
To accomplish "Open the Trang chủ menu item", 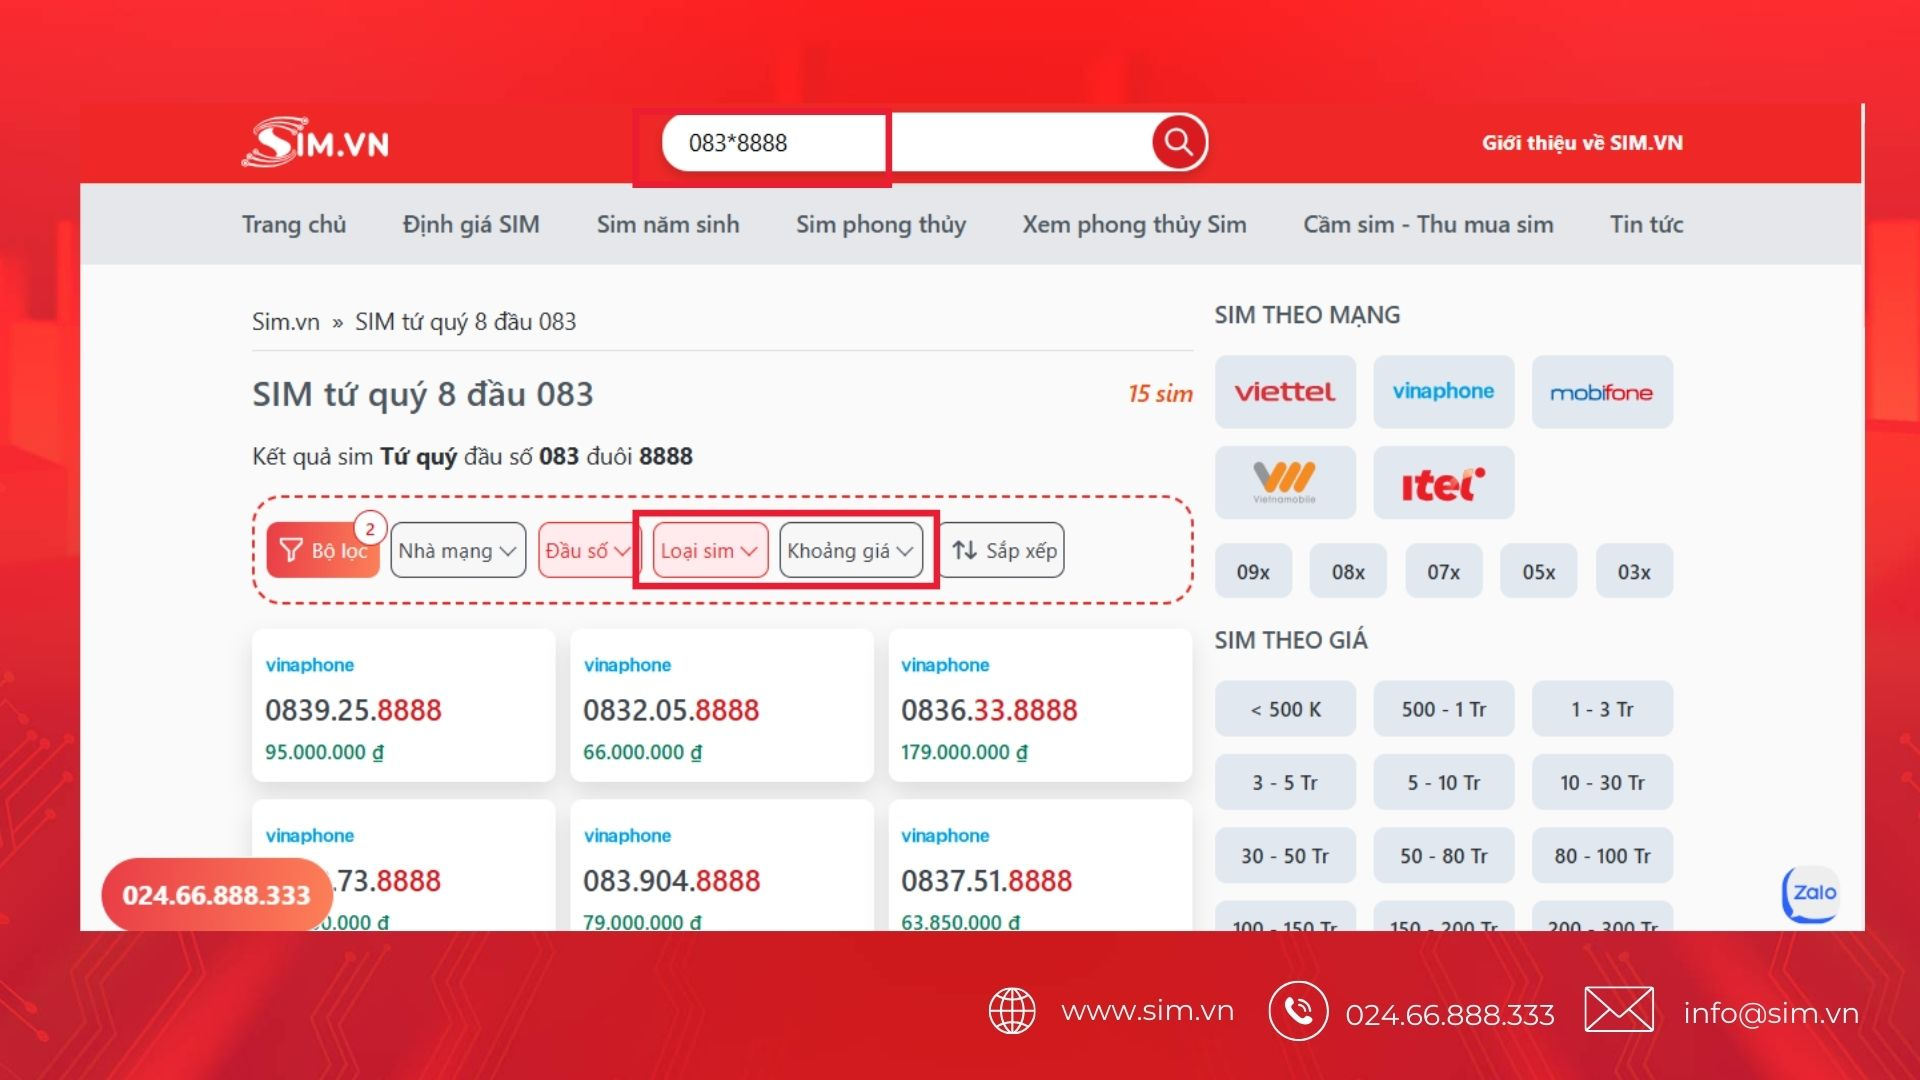I will 294,224.
